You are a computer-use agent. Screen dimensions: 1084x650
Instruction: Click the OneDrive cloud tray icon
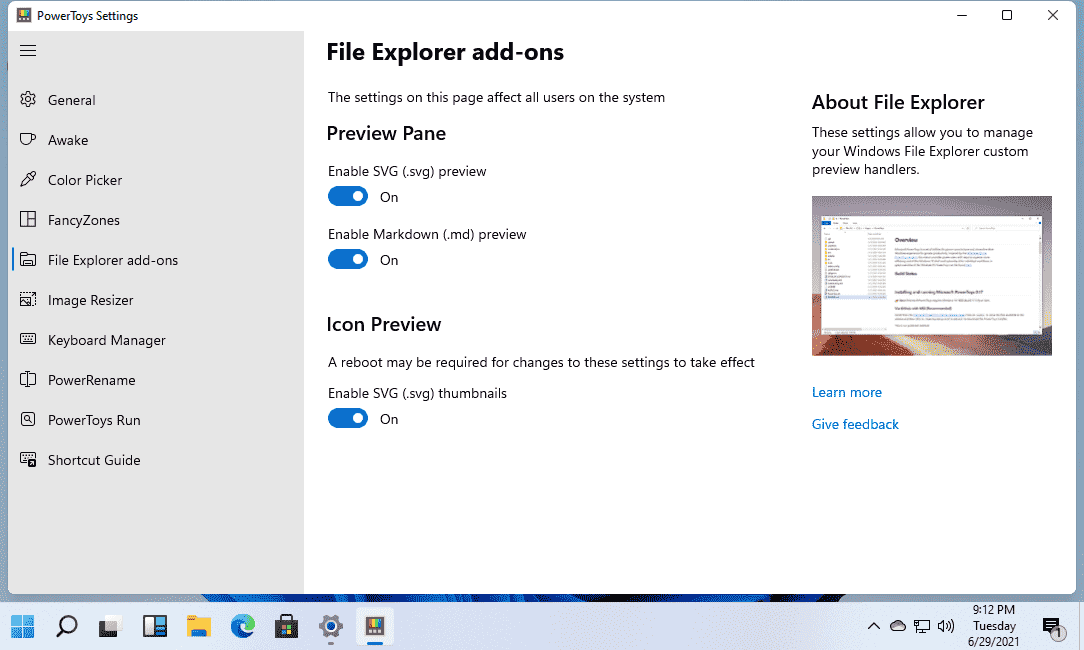point(897,626)
